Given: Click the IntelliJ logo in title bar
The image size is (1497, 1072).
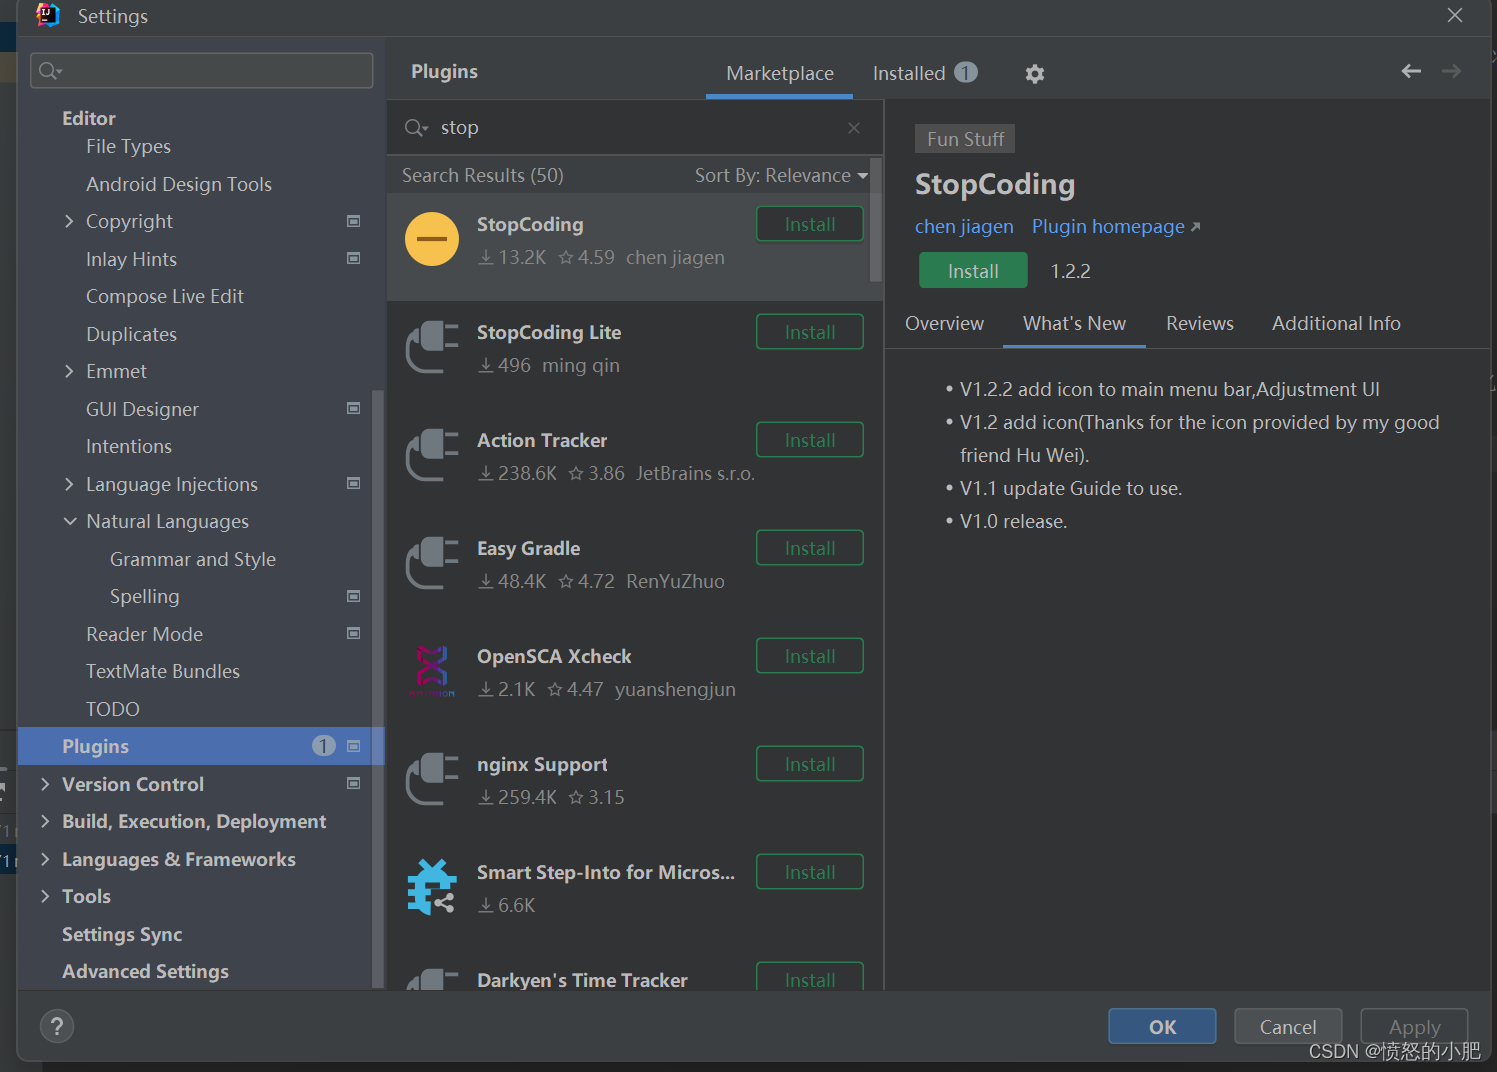Looking at the screenshot, I should [48, 15].
